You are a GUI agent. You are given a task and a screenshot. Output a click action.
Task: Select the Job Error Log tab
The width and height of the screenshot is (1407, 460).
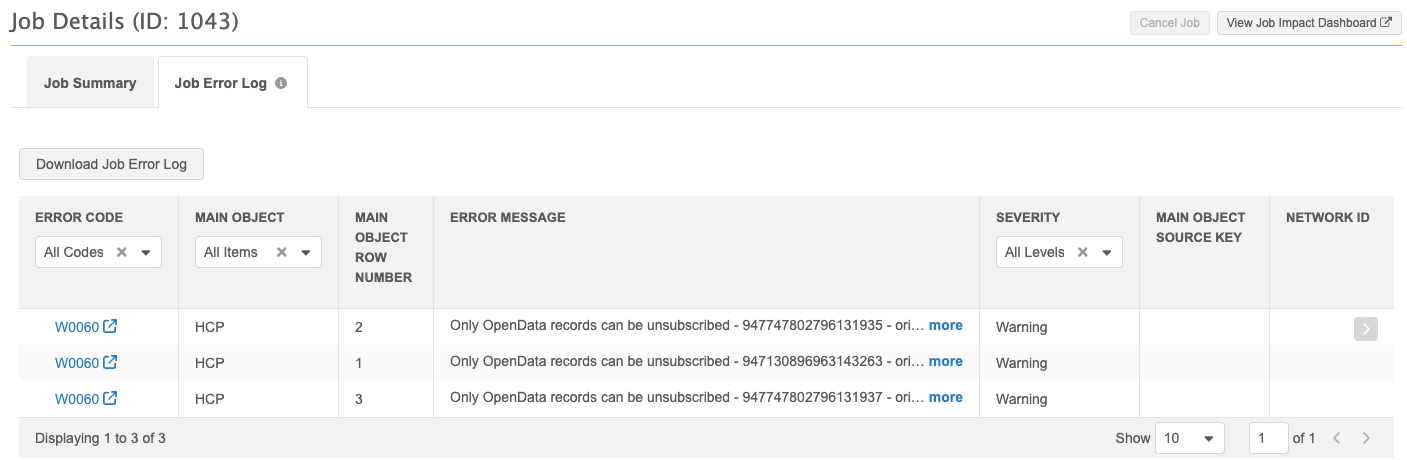221,83
